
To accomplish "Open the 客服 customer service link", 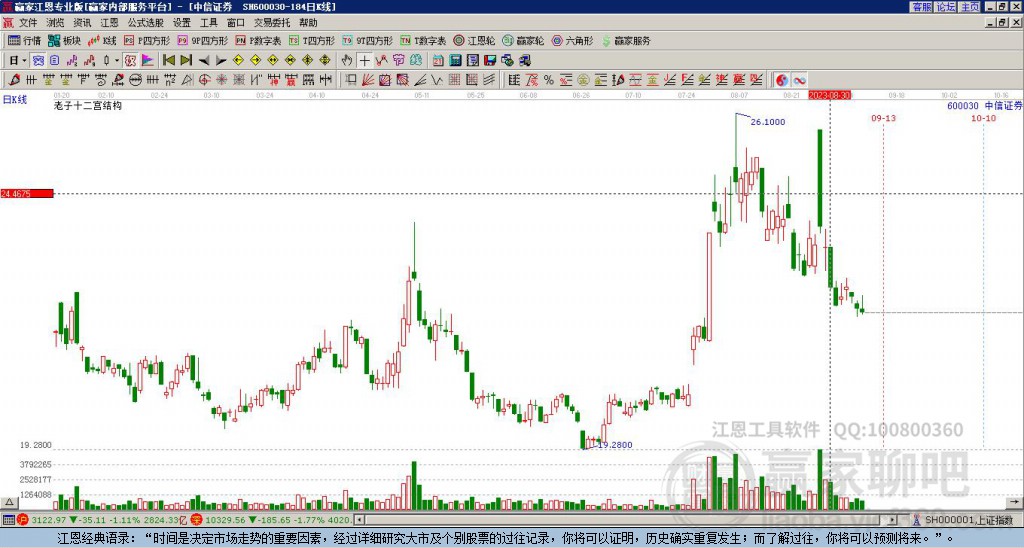I will 922,7.
